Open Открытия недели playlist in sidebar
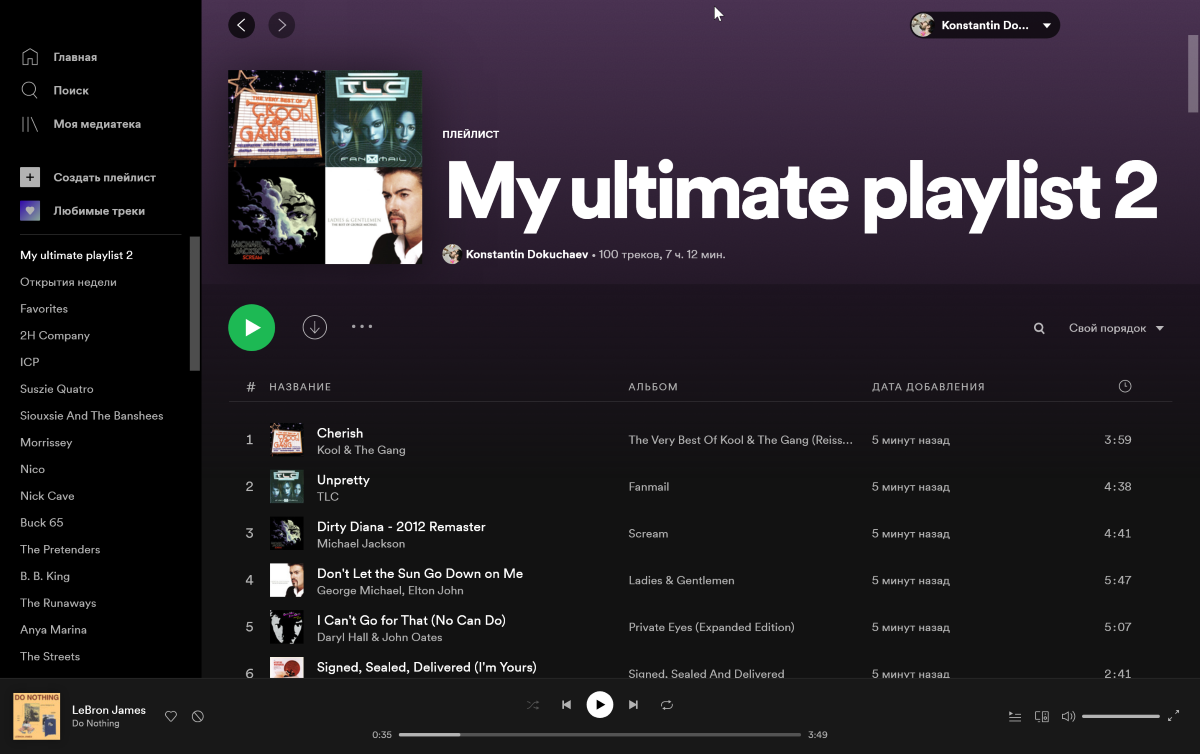Image resolution: width=1200 pixels, height=754 pixels. pos(68,282)
